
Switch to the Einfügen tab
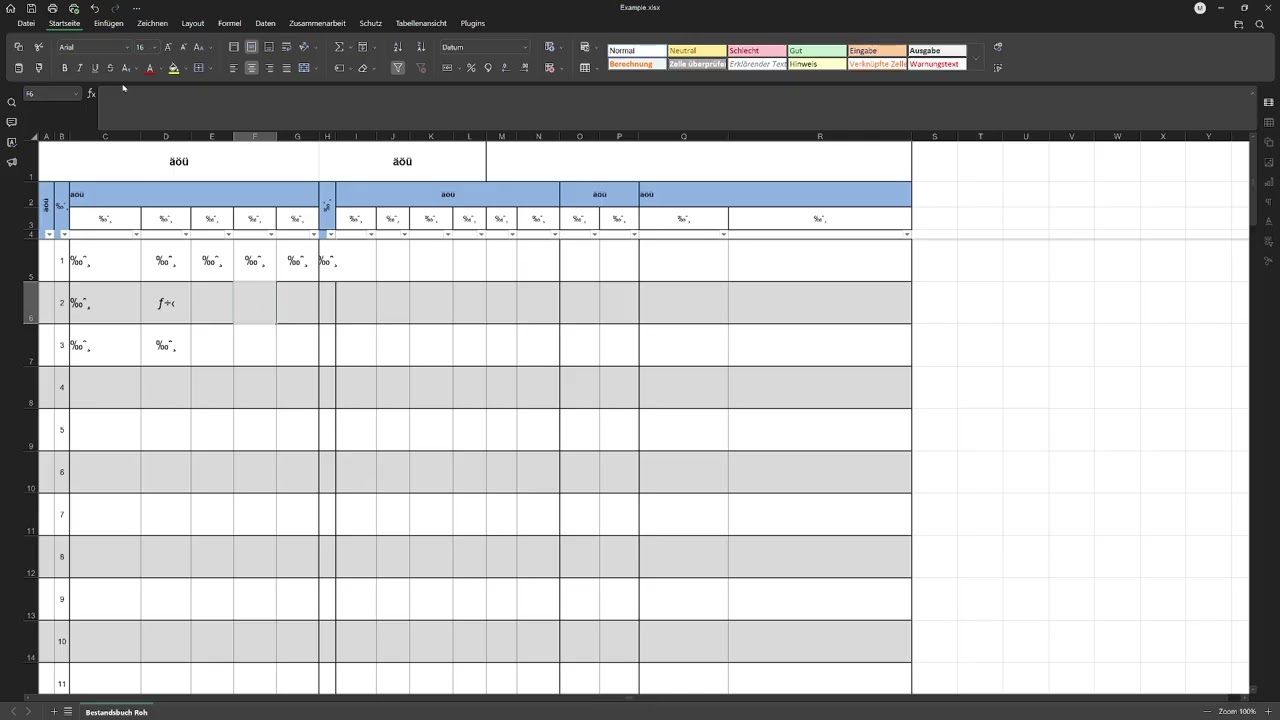[x=109, y=23]
